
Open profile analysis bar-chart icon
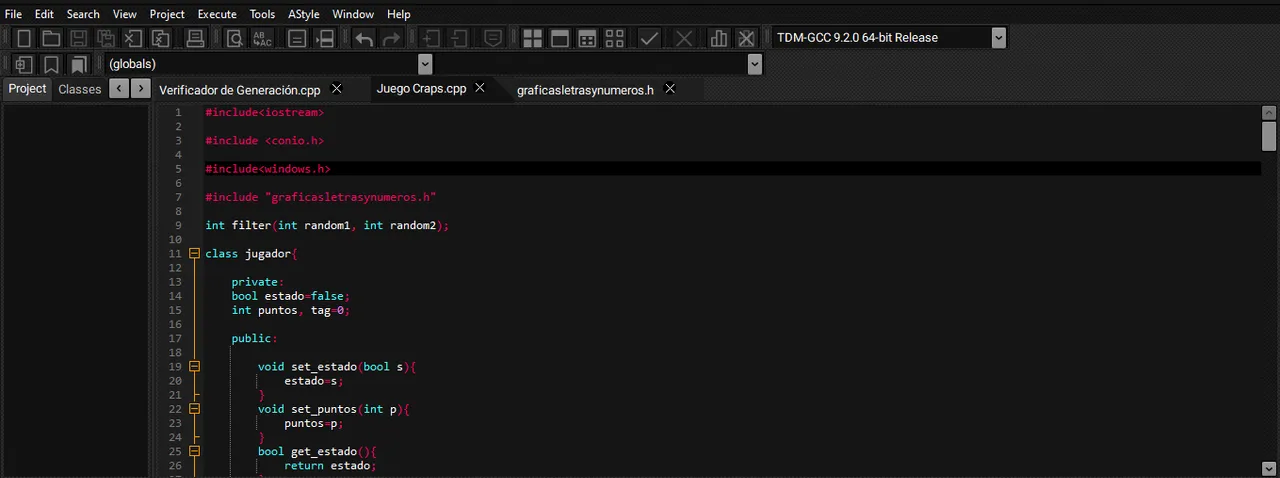tap(719, 38)
